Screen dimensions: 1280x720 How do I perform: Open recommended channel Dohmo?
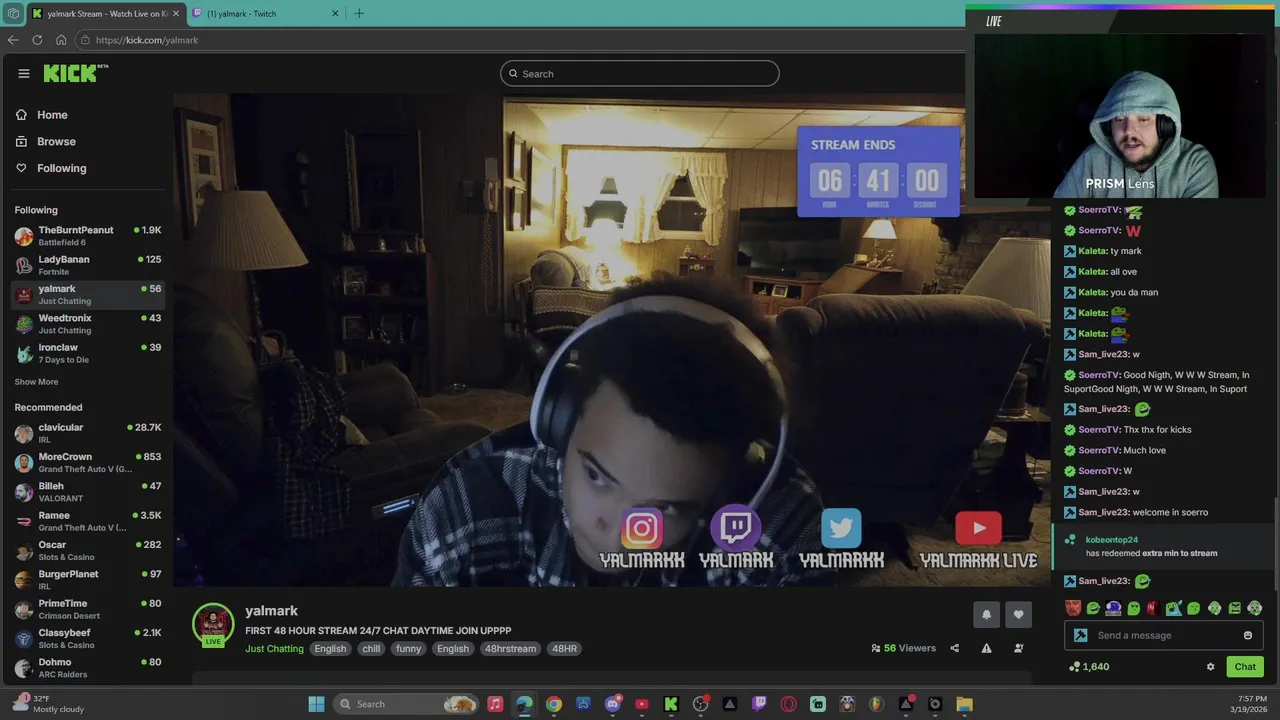coord(88,668)
